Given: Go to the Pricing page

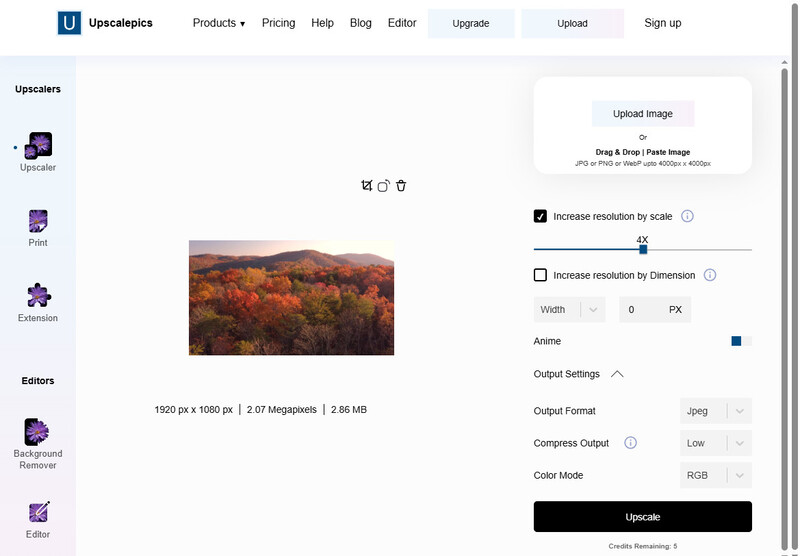Looking at the screenshot, I should [x=279, y=23].
